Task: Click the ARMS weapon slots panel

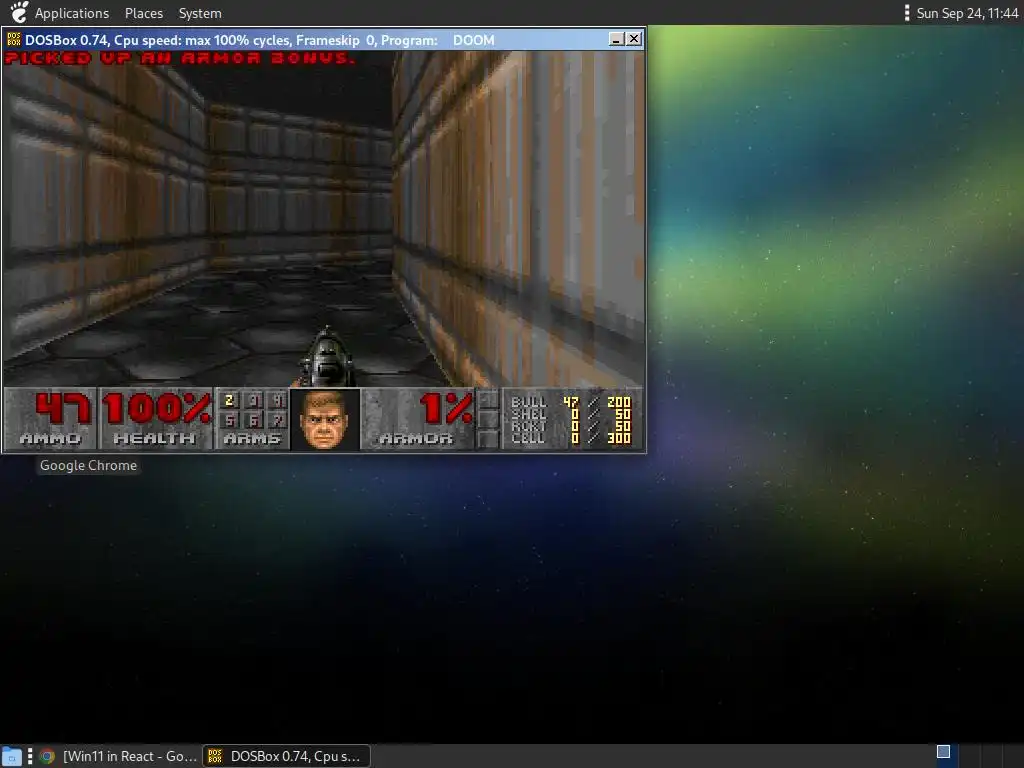Action: 252,419
